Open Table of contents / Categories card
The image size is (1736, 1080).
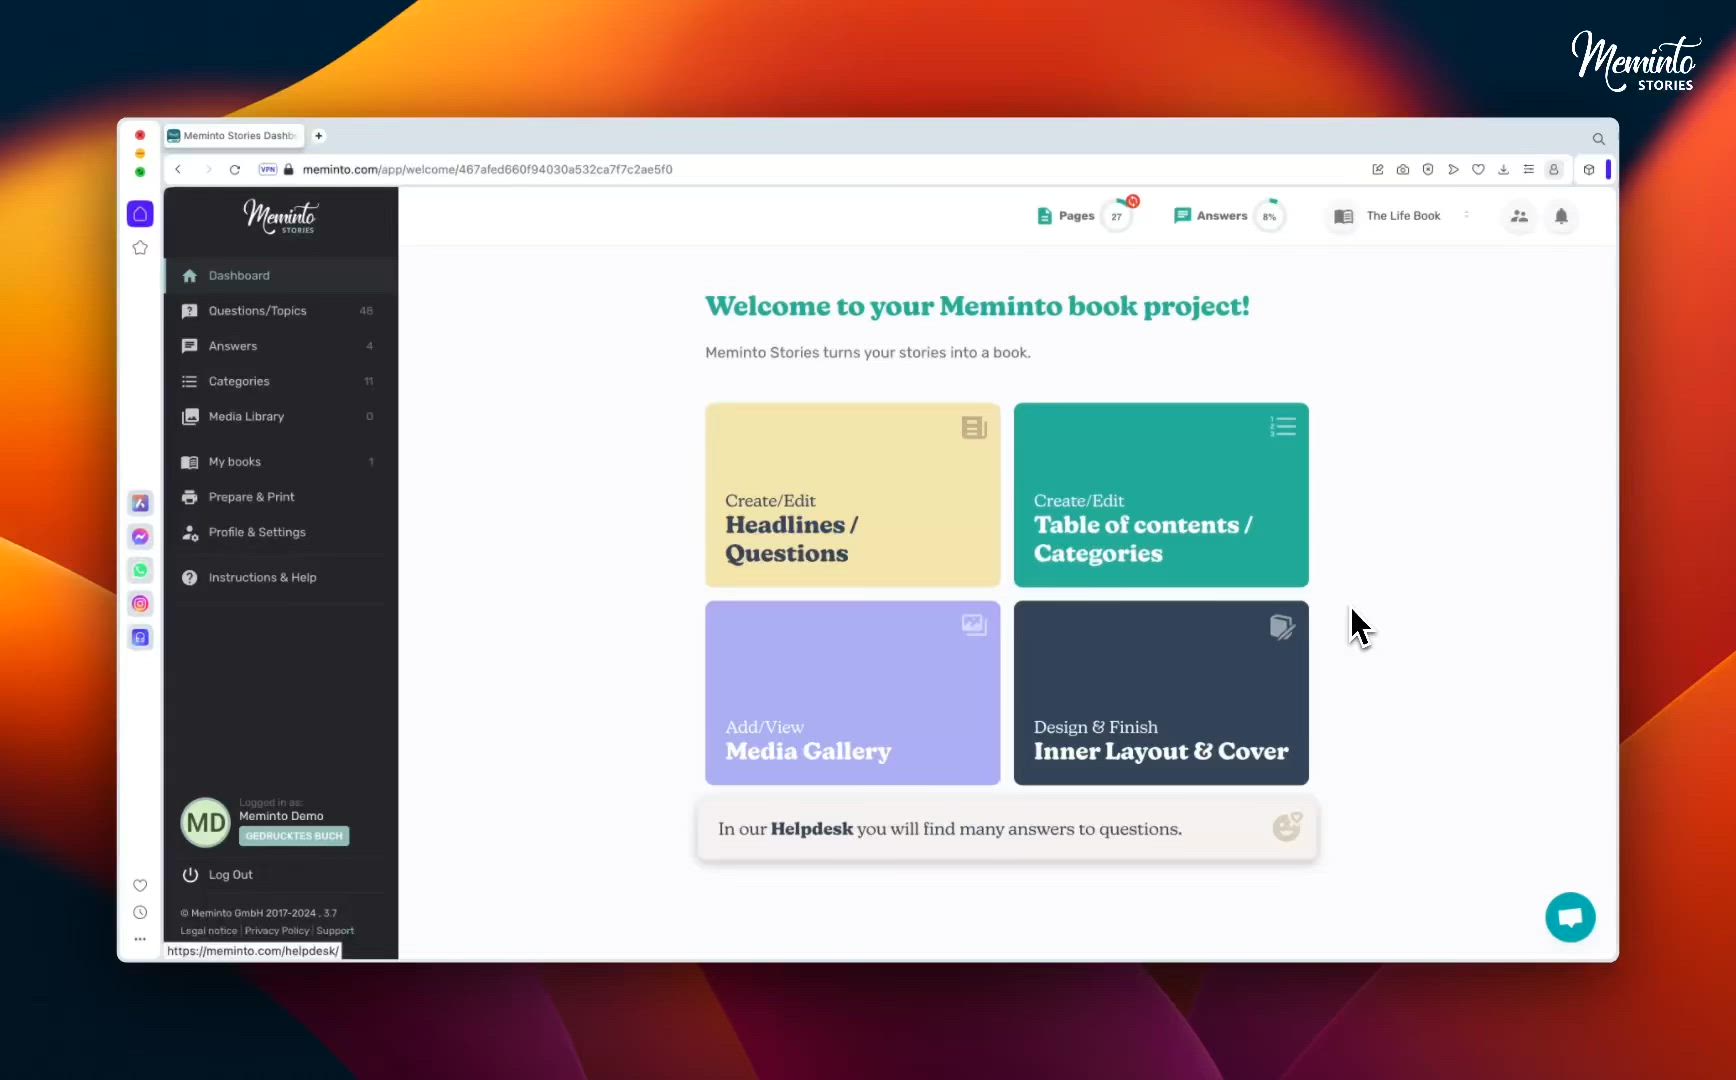1161,495
